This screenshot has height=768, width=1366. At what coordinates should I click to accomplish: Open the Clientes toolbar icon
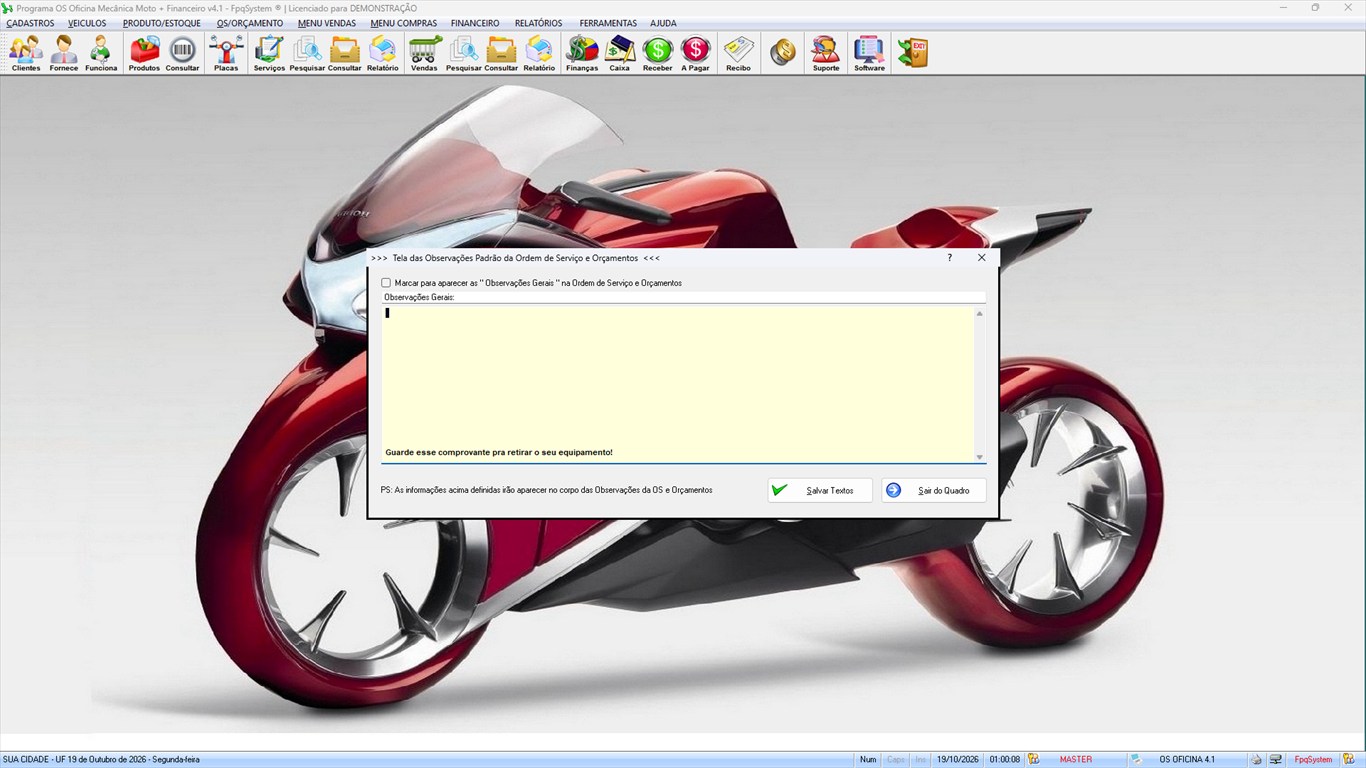click(x=26, y=53)
